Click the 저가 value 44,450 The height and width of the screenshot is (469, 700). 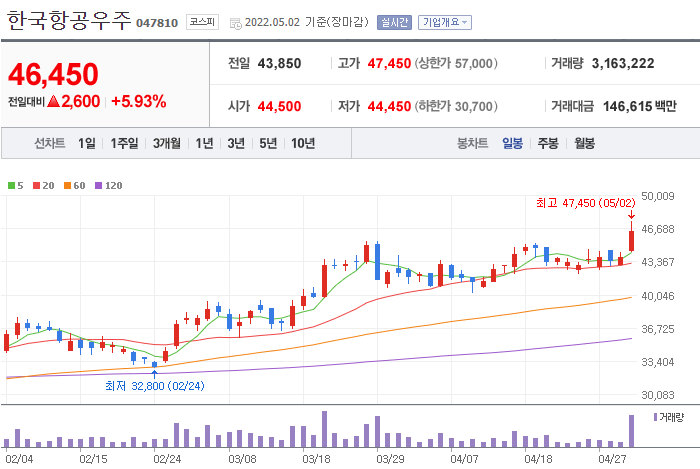[389, 106]
